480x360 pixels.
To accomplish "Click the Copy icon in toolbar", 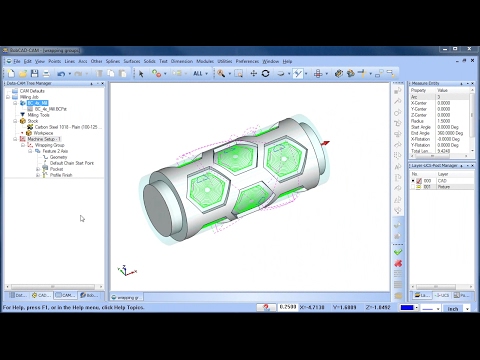I will pyautogui.click(x=111, y=73).
